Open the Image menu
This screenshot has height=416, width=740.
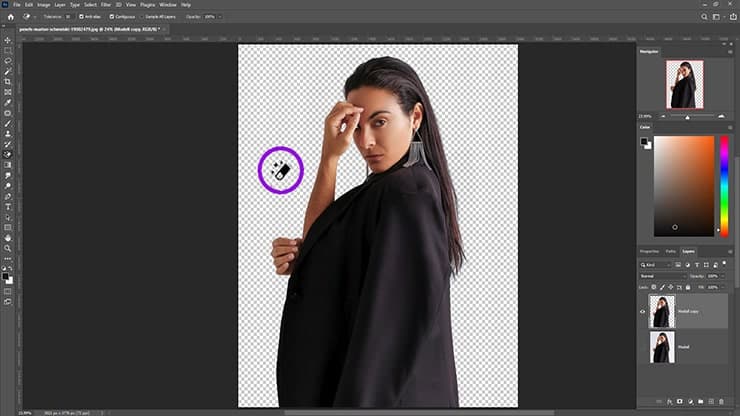tap(43, 5)
